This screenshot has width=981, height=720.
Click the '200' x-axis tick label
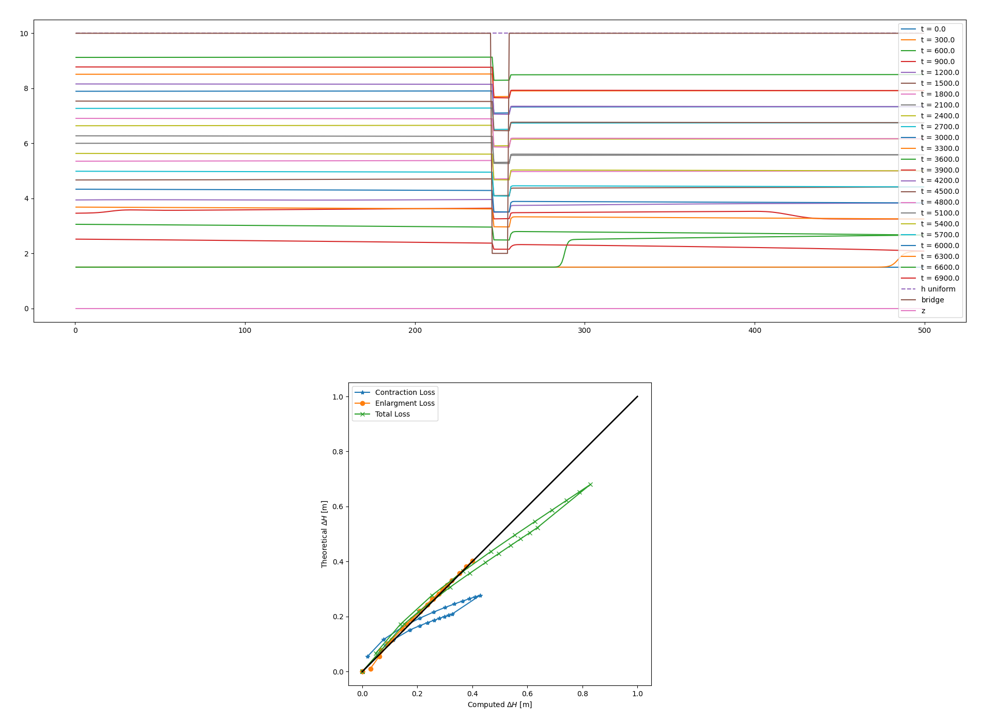(x=415, y=329)
